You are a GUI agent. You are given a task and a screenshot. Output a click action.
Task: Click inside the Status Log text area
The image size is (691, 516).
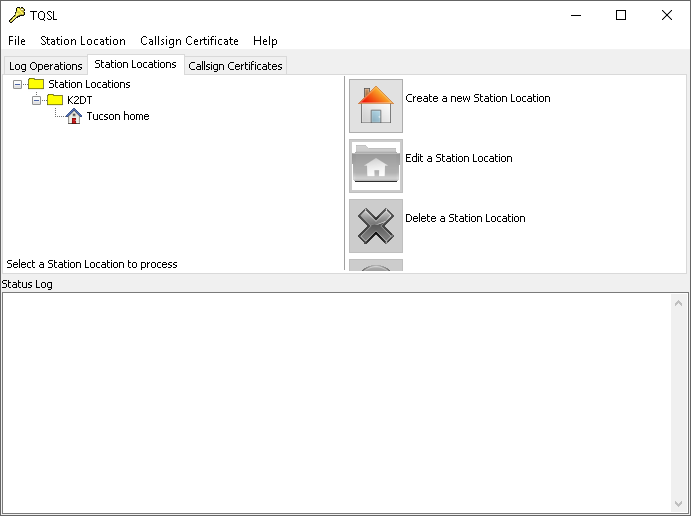pos(337,403)
